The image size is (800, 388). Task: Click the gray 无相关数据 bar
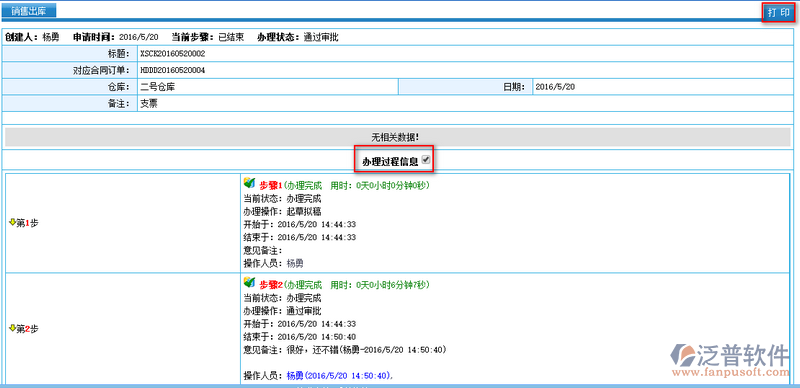pyautogui.click(x=398, y=137)
